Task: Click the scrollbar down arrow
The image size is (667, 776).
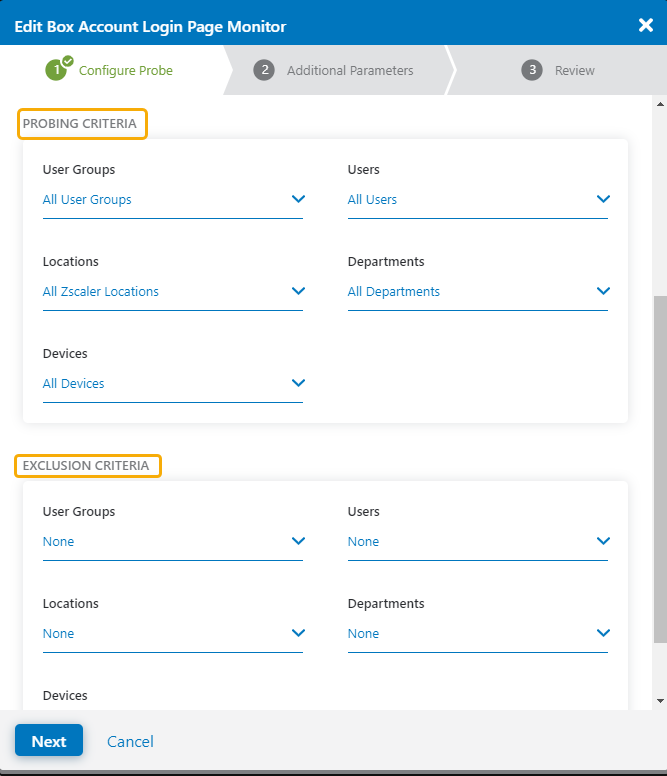Action: [659, 701]
